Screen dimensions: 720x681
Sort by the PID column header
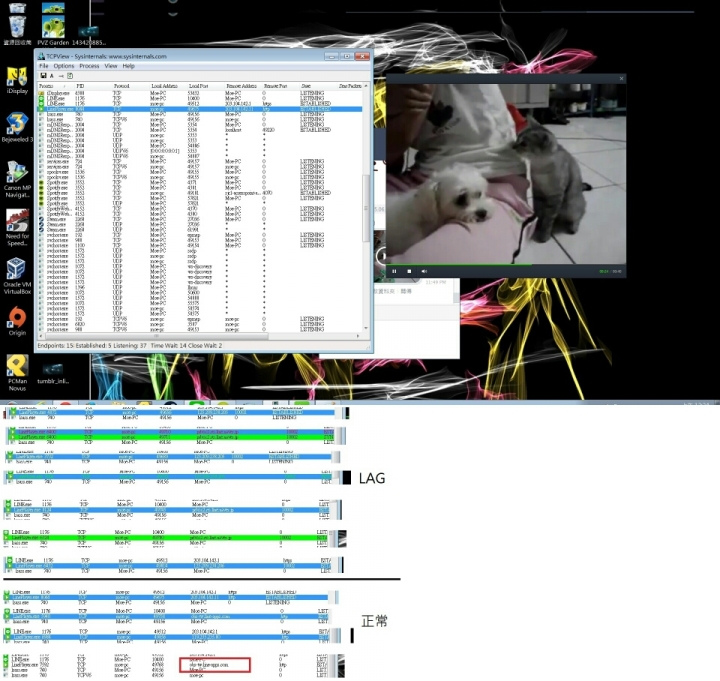(93, 86)
